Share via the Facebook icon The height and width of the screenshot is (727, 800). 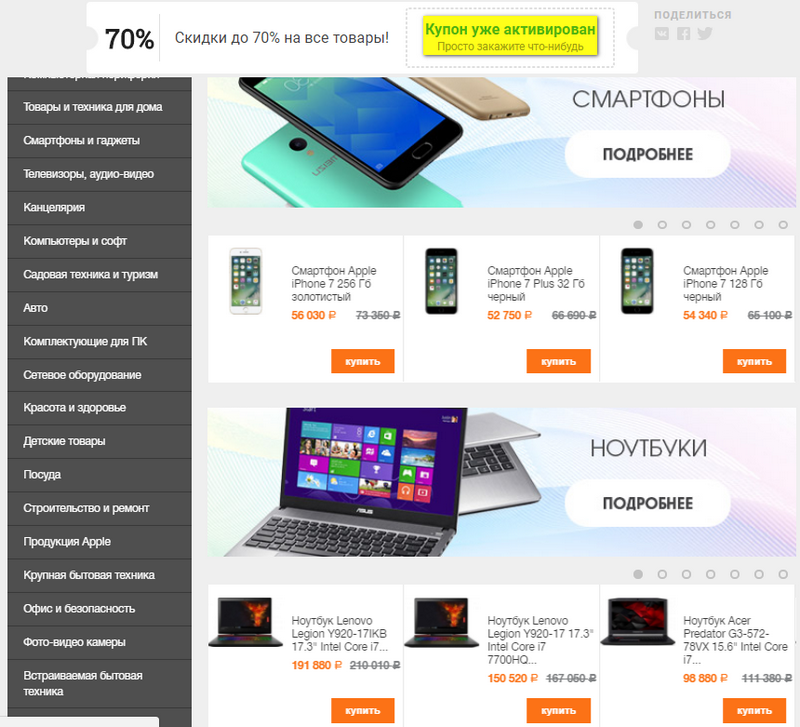pyautogui.click(x=684, y=34)
